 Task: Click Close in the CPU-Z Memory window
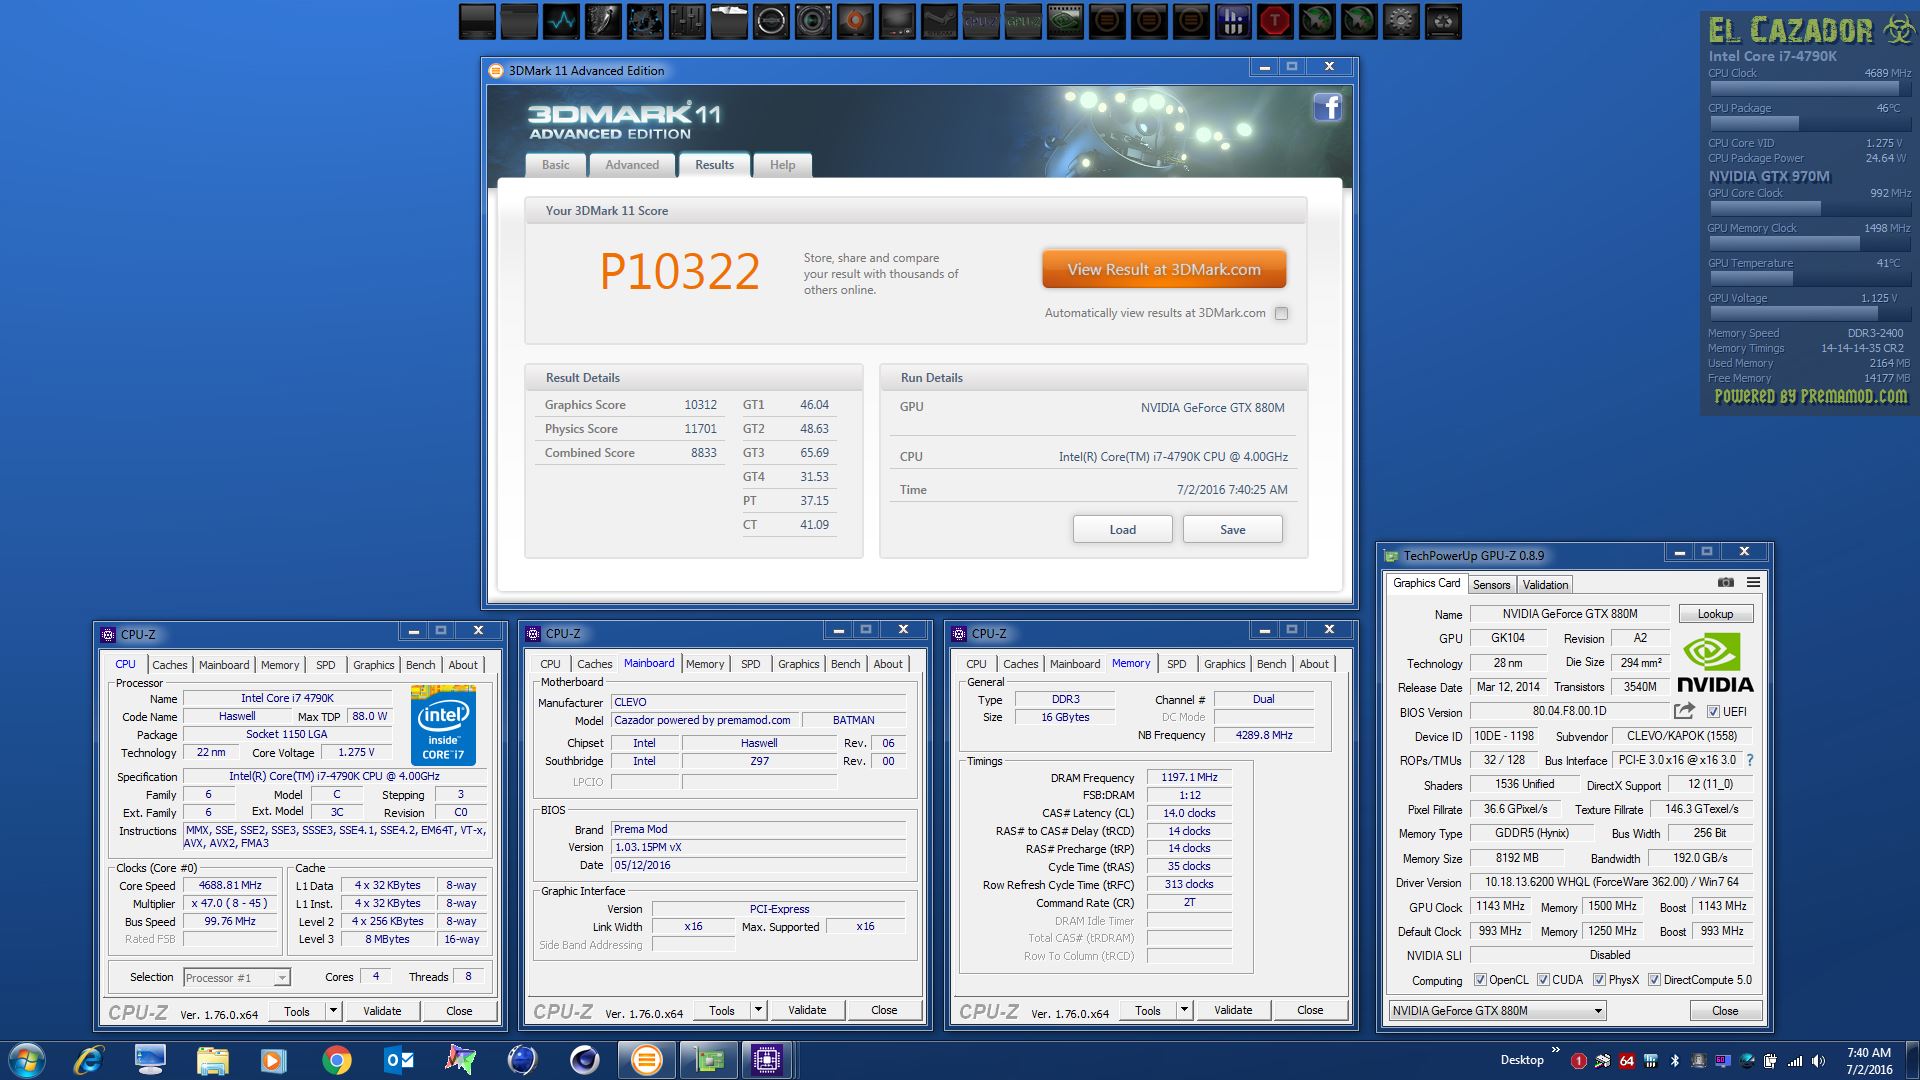(1310, 1010)
